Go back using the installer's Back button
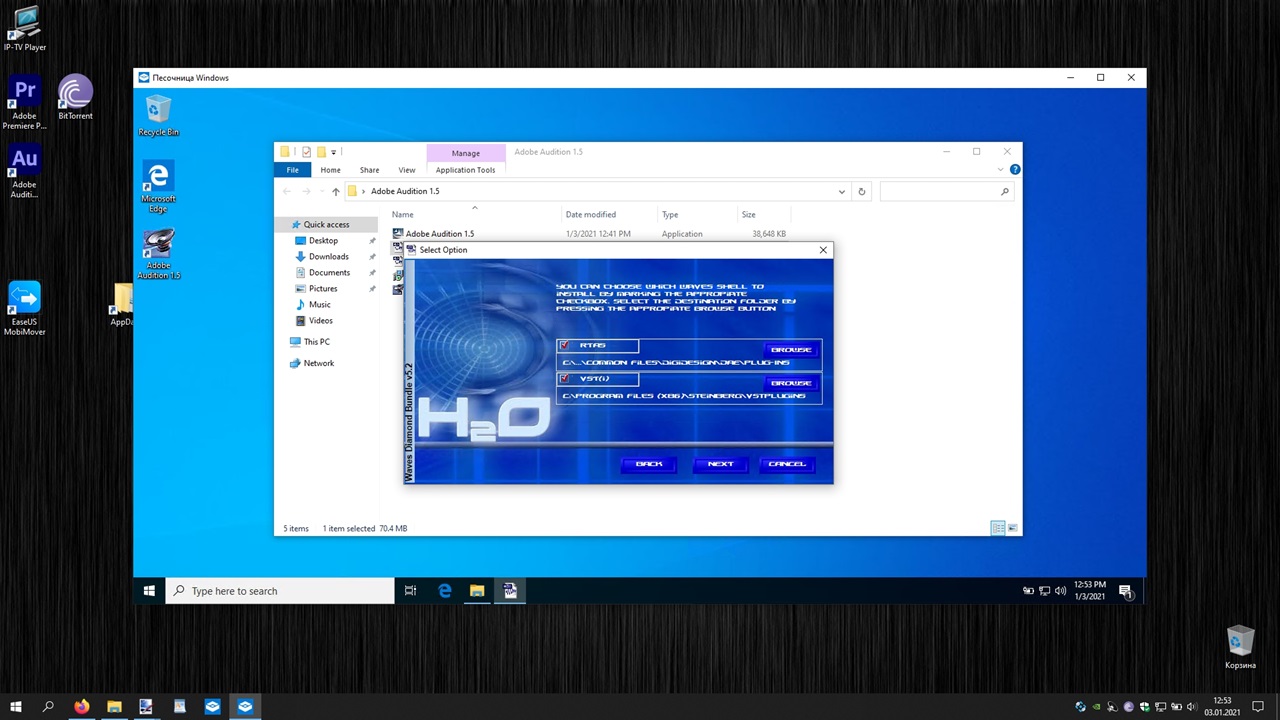 tap(649, 464)
